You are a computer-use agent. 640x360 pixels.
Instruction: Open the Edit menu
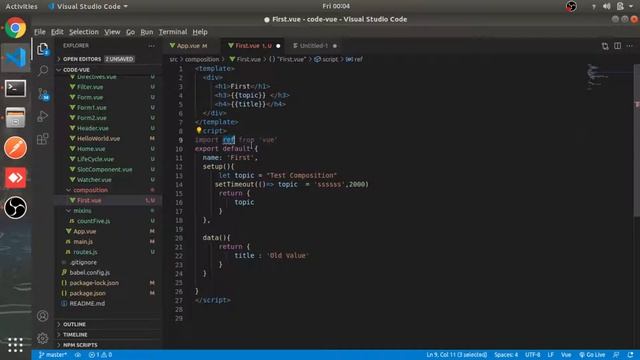[57, 32]
